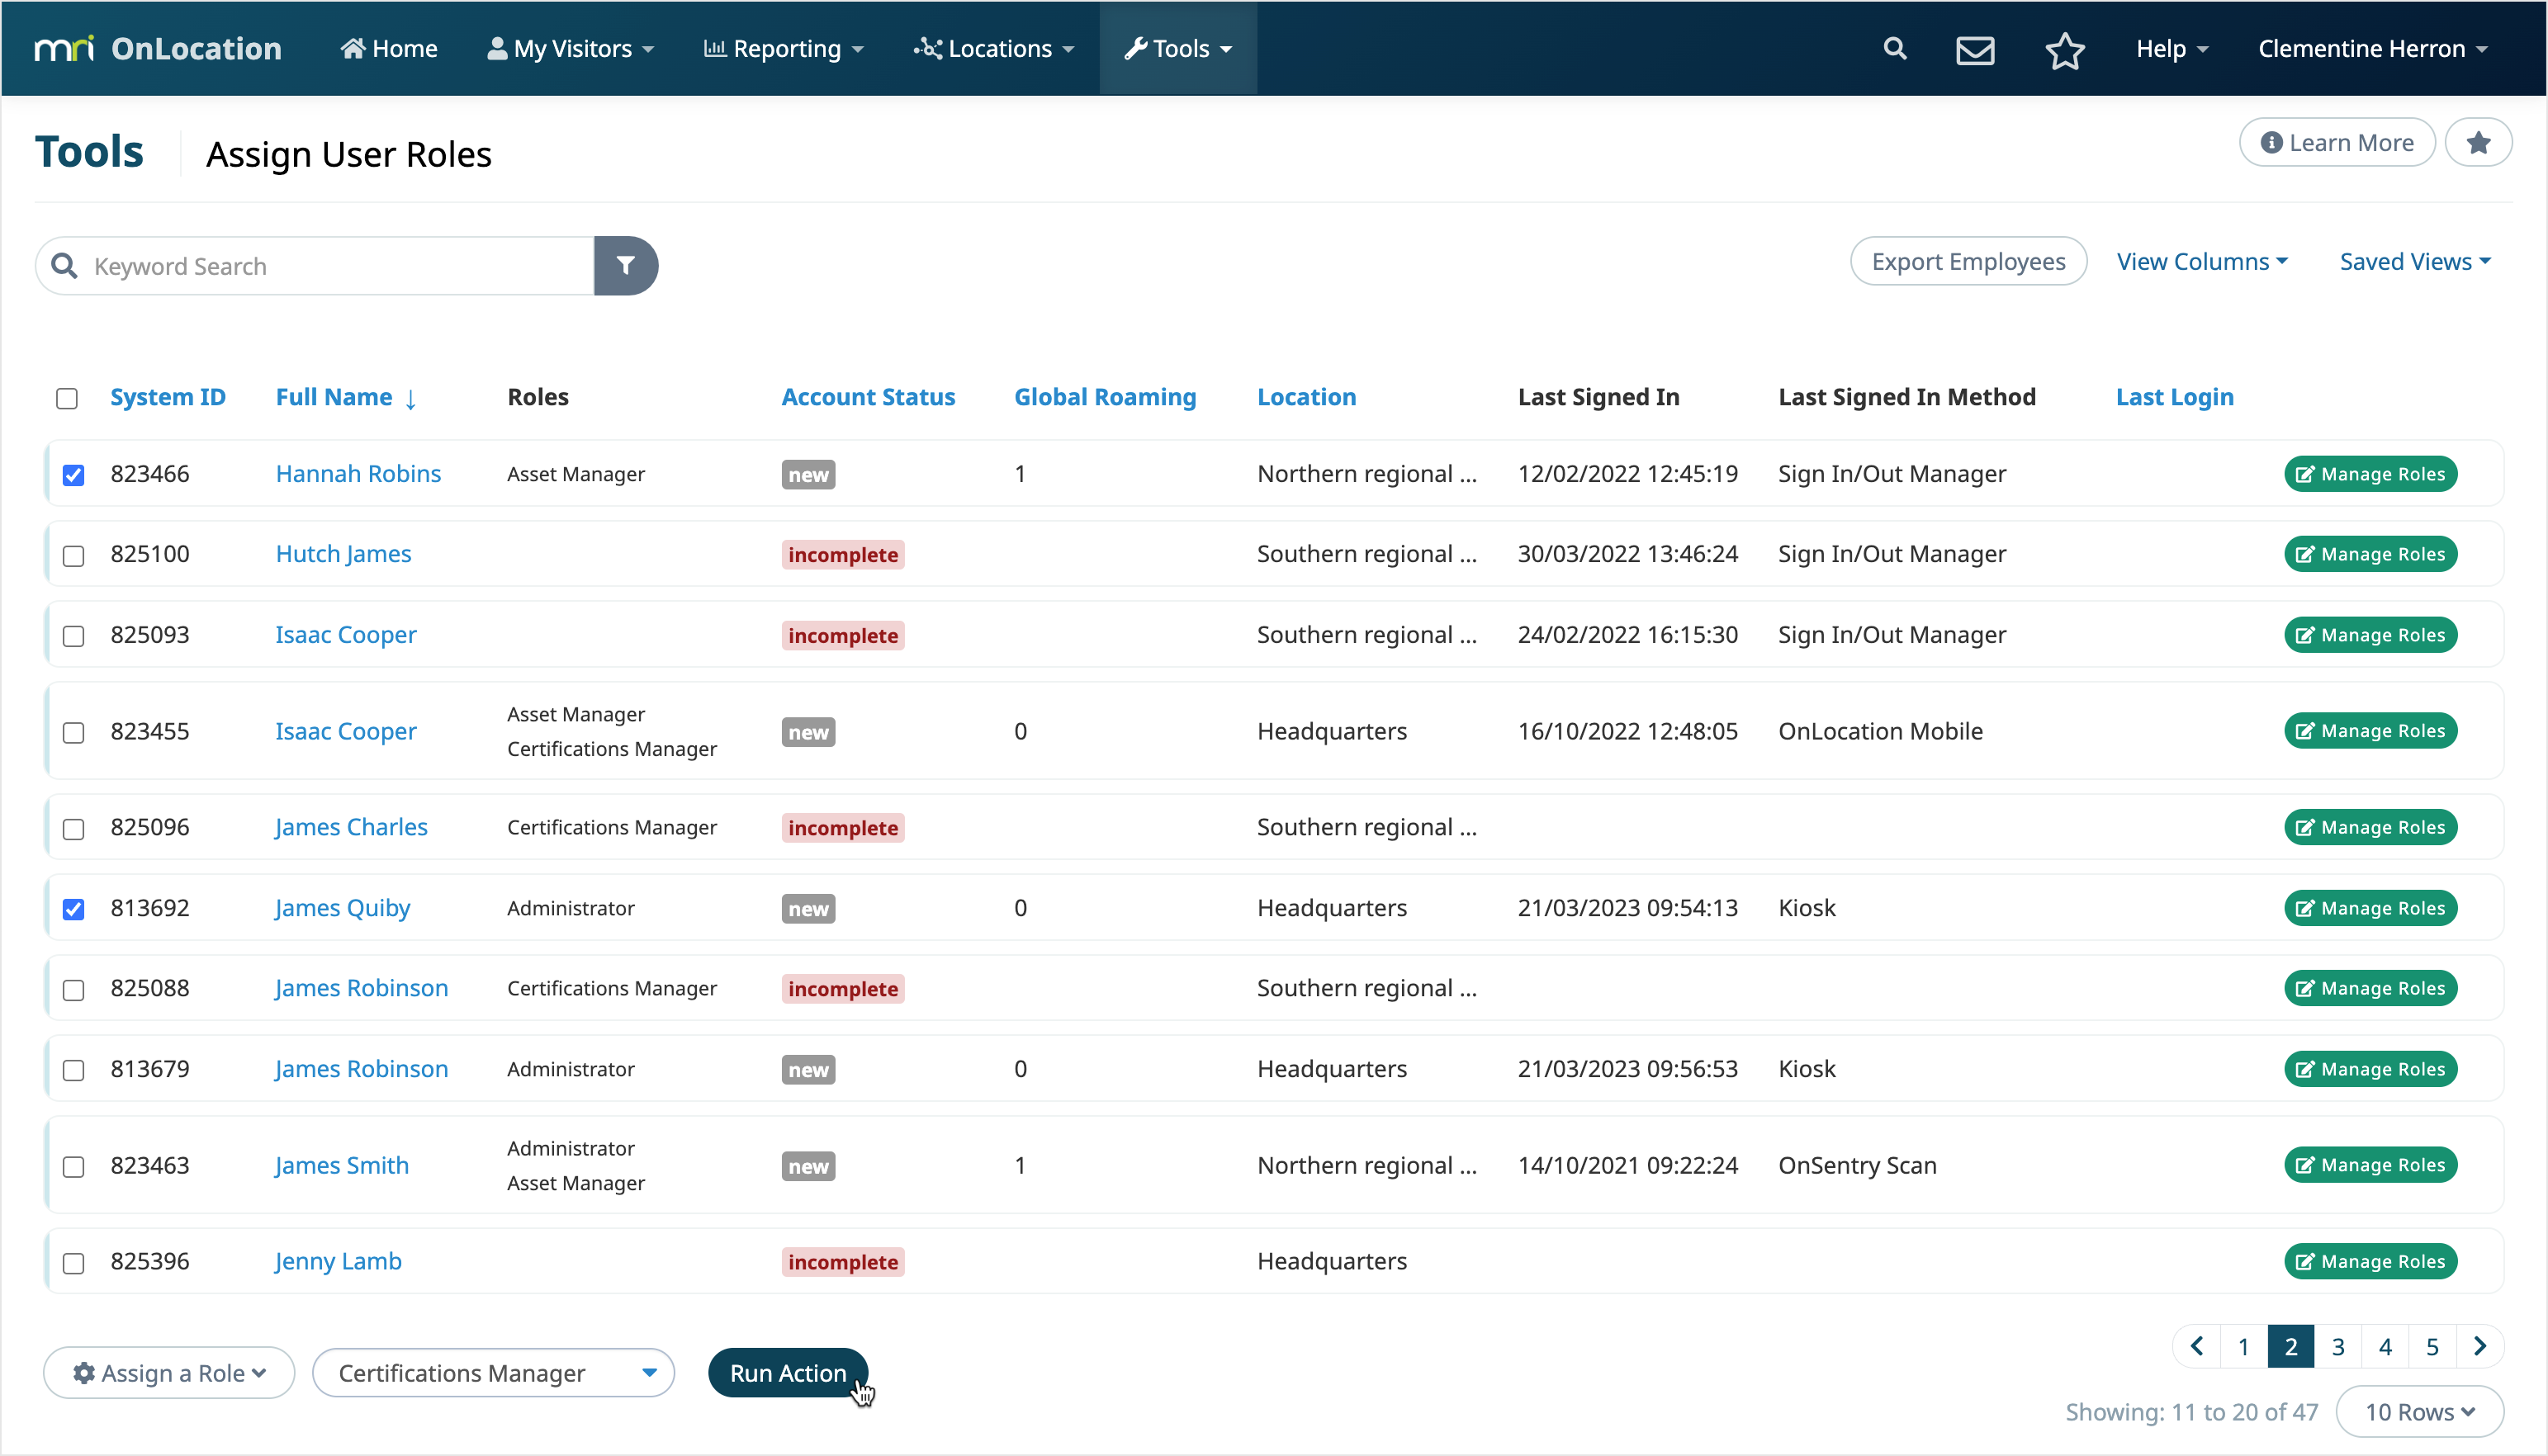This screenshot has height=1456, width=2548.
Task: Click the 'Showing: 11 to 20 of 47' text
Action: 2191,1411
